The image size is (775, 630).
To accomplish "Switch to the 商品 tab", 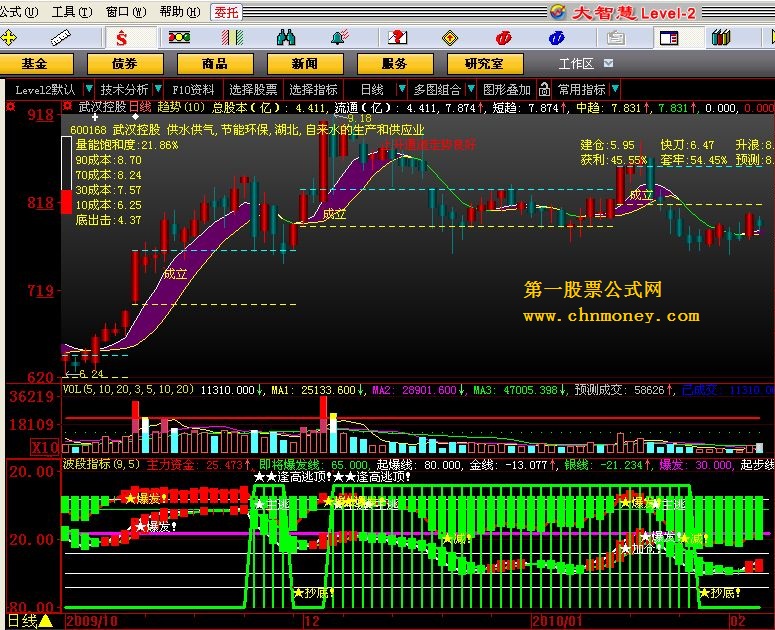I will click(215, 64).
